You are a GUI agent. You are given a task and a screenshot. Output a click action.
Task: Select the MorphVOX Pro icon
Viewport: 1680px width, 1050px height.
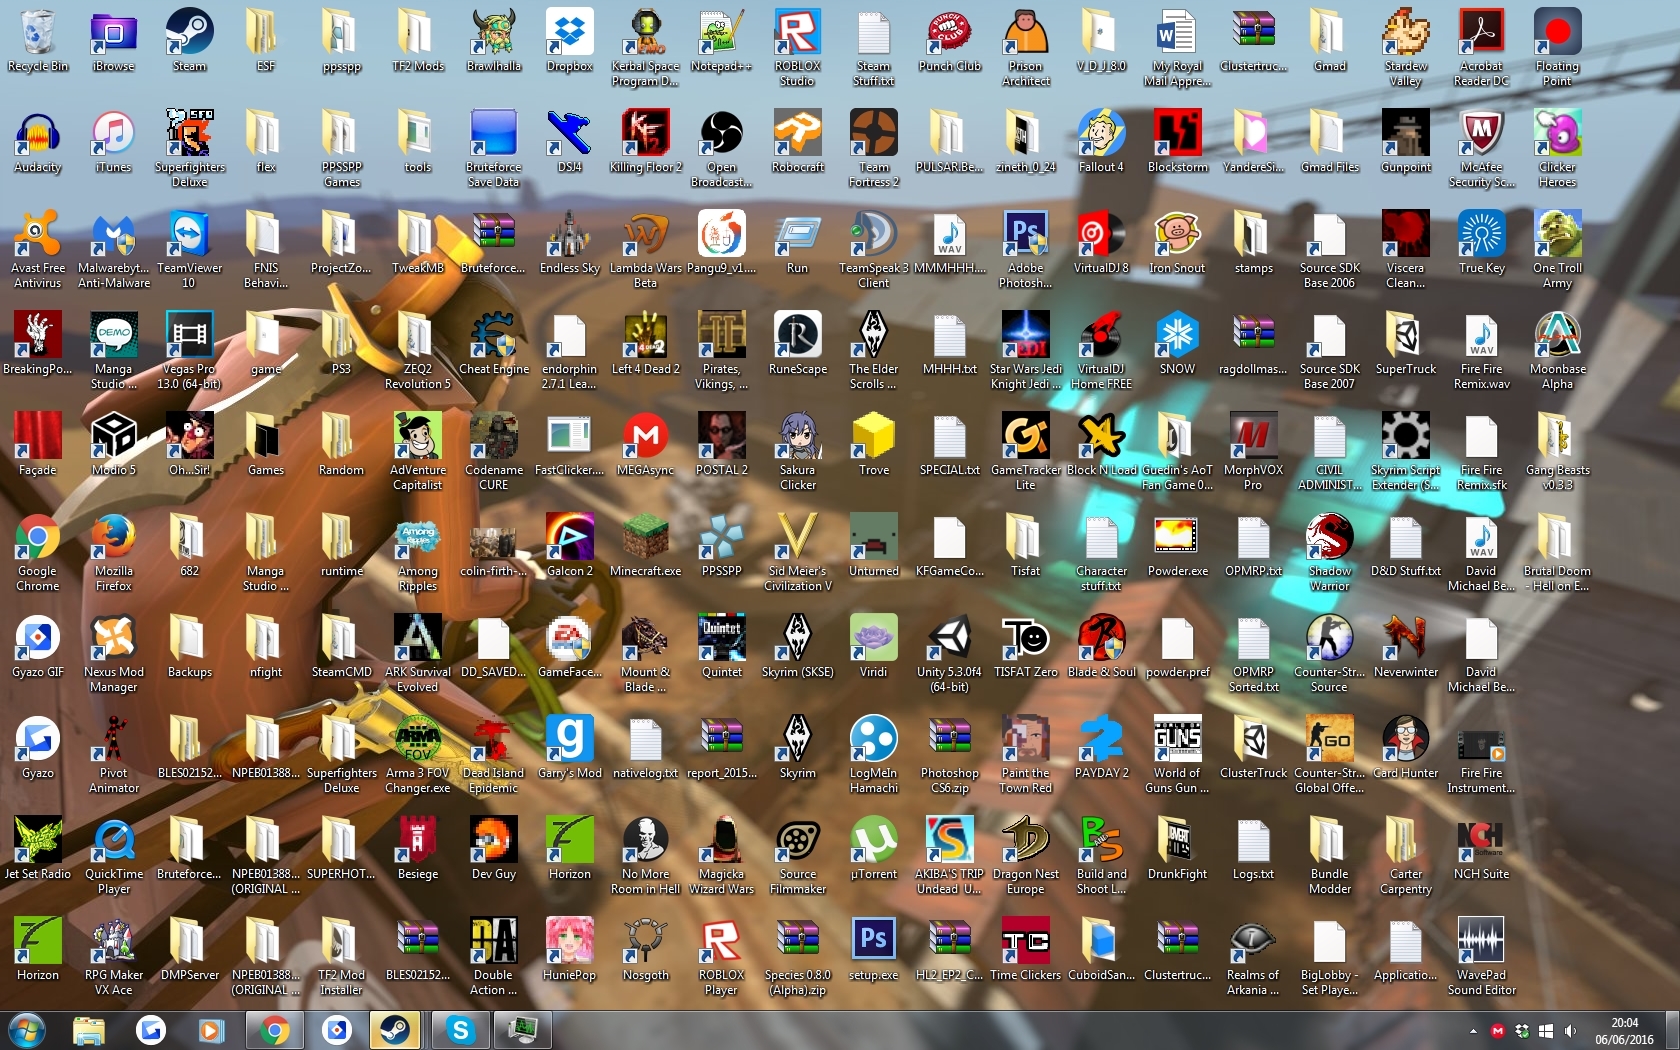pyautogui.click(x=1254, y=452)
